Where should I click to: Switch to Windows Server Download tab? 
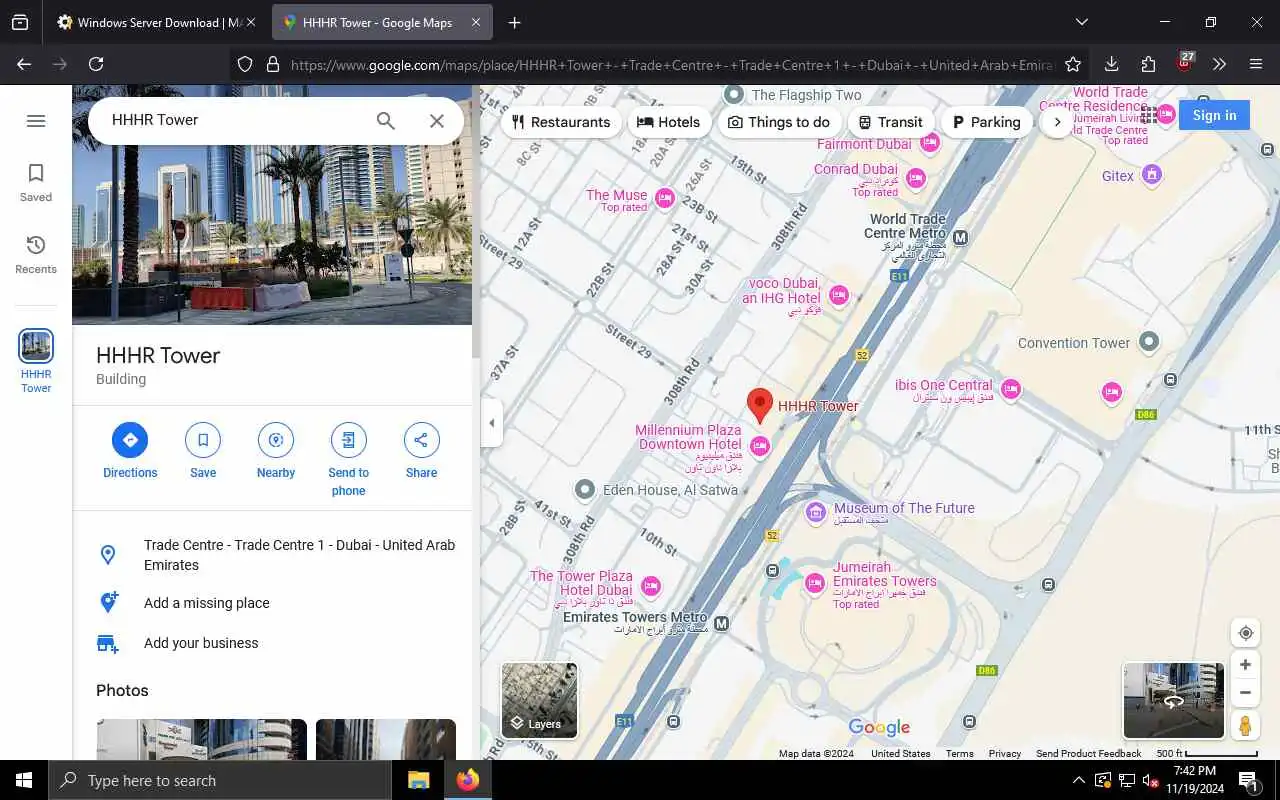pos(155,22)
